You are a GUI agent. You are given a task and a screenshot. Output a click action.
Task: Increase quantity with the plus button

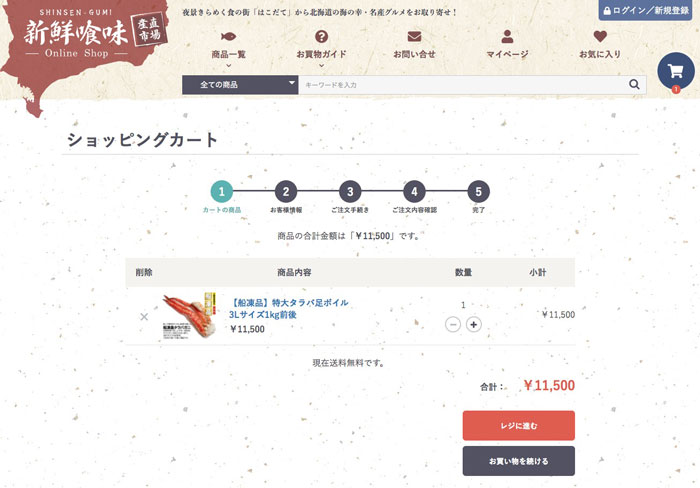474,325
